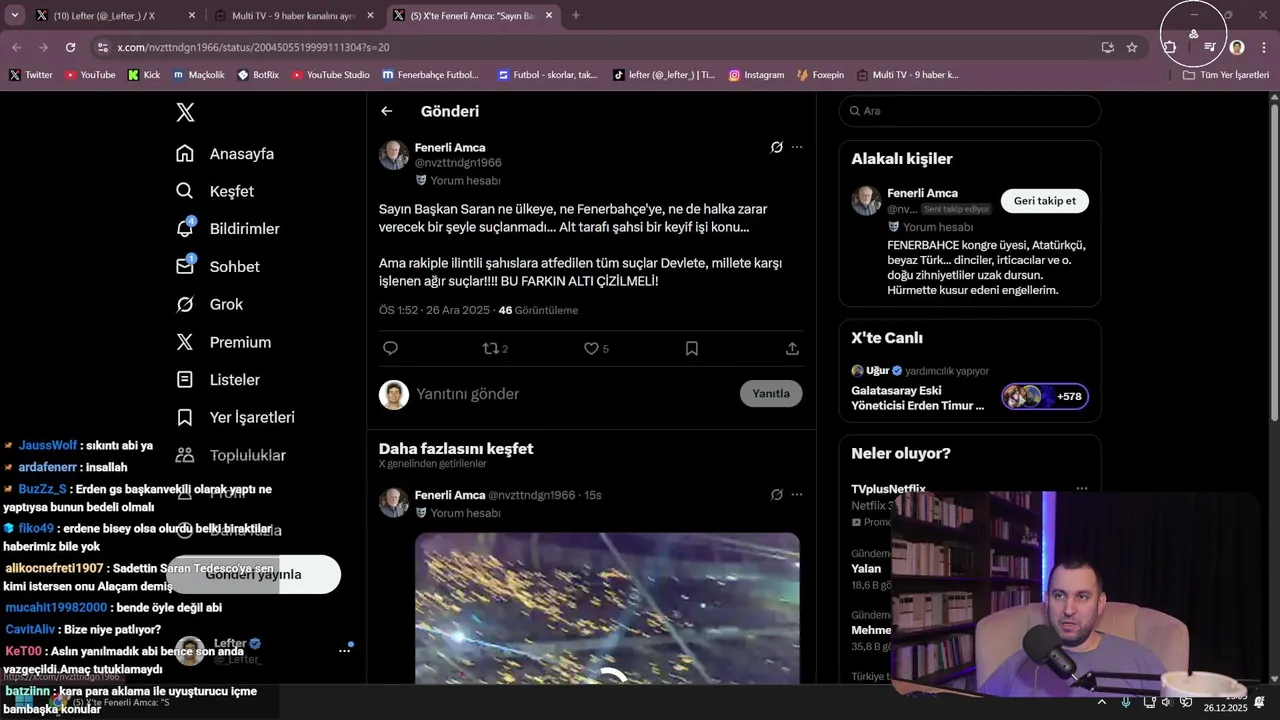Open the Maçkolik bookmark
Viewport: 1280px width, 720px height.
[x=199, y=75]
